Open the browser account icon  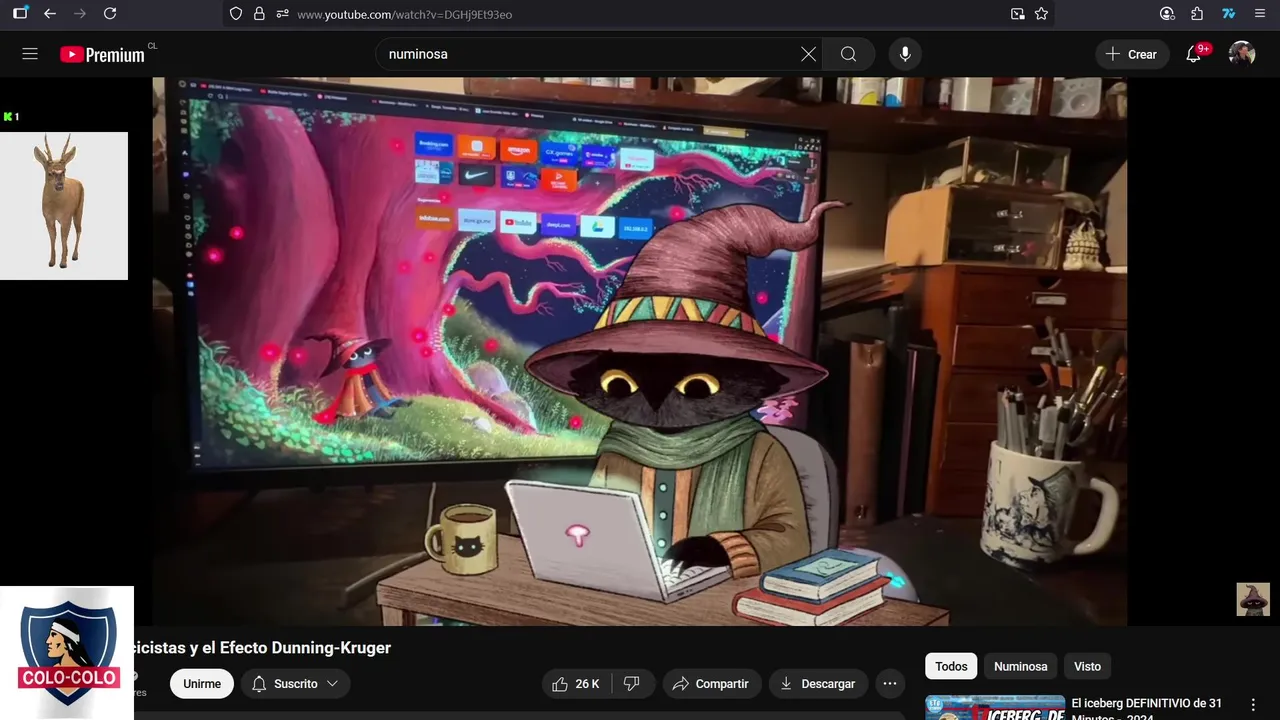1167,14
